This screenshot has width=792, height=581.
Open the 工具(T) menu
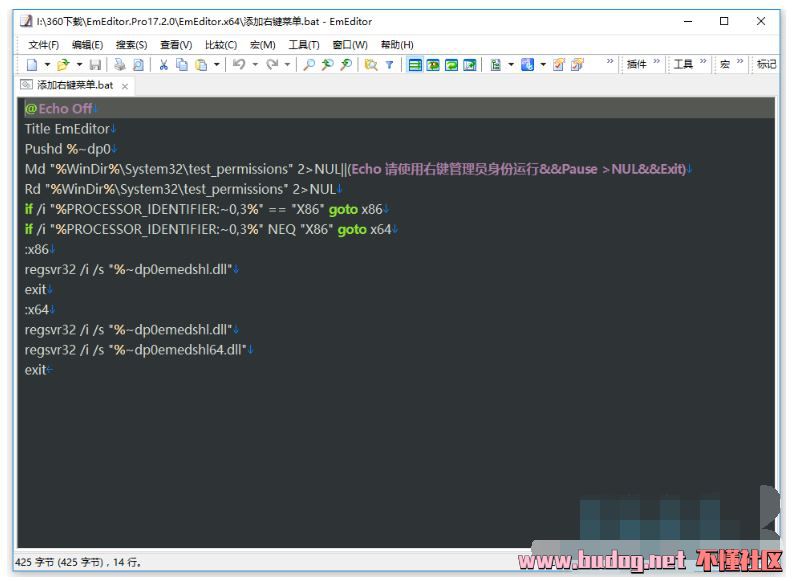304,45
